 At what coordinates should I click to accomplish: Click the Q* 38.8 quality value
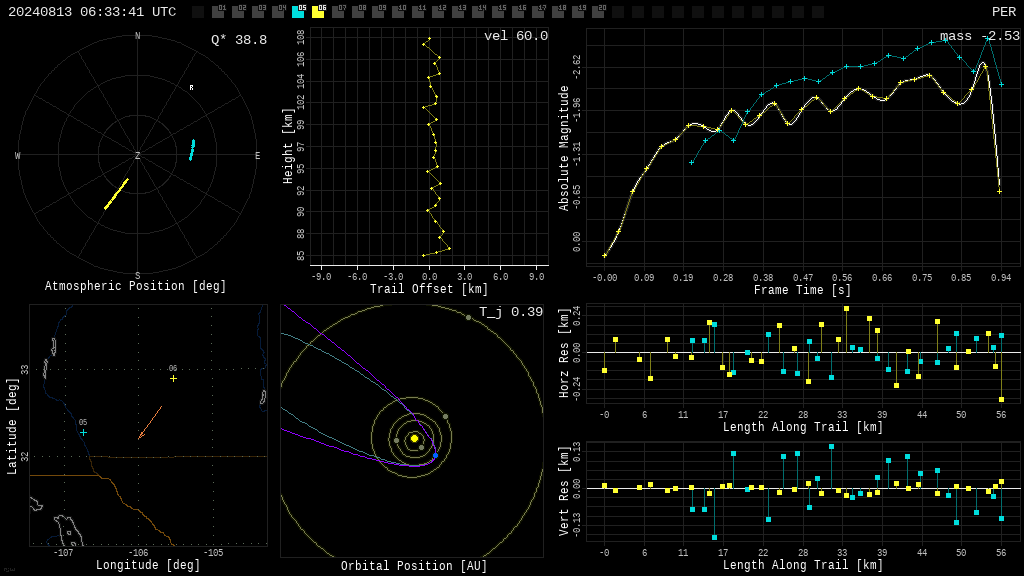click(x=239, y=40)
